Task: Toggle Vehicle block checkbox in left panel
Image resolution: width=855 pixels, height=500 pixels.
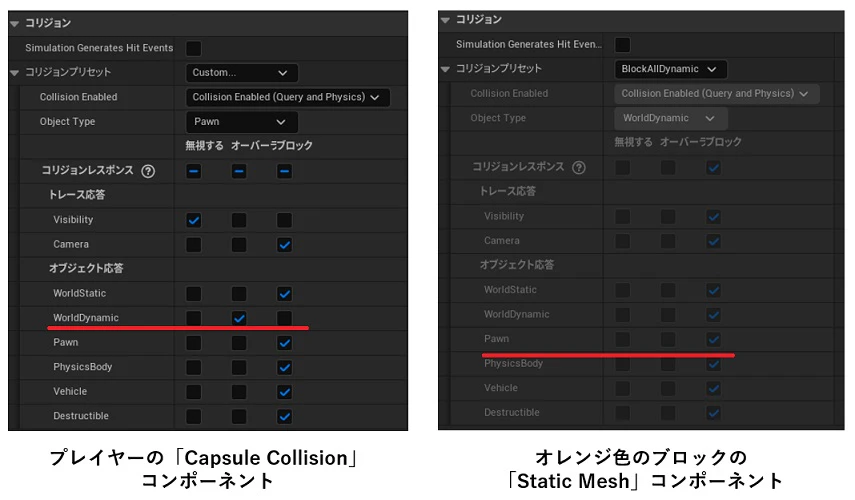Action: pyautogui.click(x=284, y=392)
